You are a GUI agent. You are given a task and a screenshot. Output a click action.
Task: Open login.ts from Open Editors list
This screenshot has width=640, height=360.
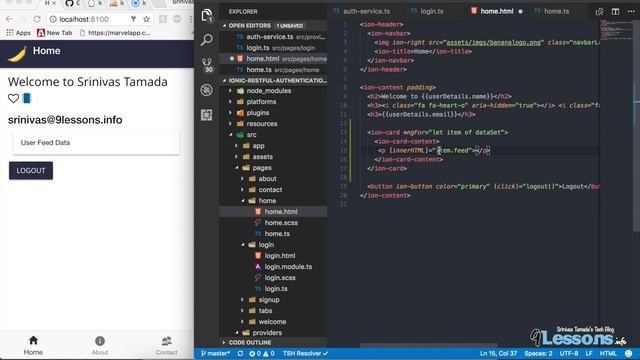coord(273,48)
